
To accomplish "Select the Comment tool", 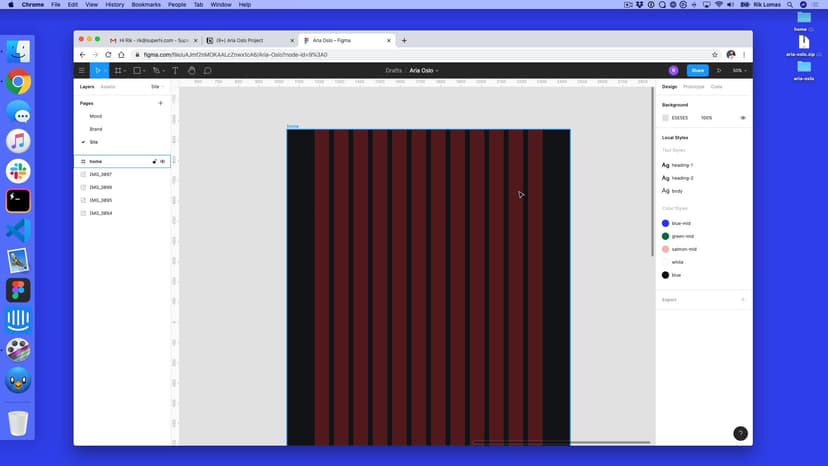I will click(x=207, y=71).
